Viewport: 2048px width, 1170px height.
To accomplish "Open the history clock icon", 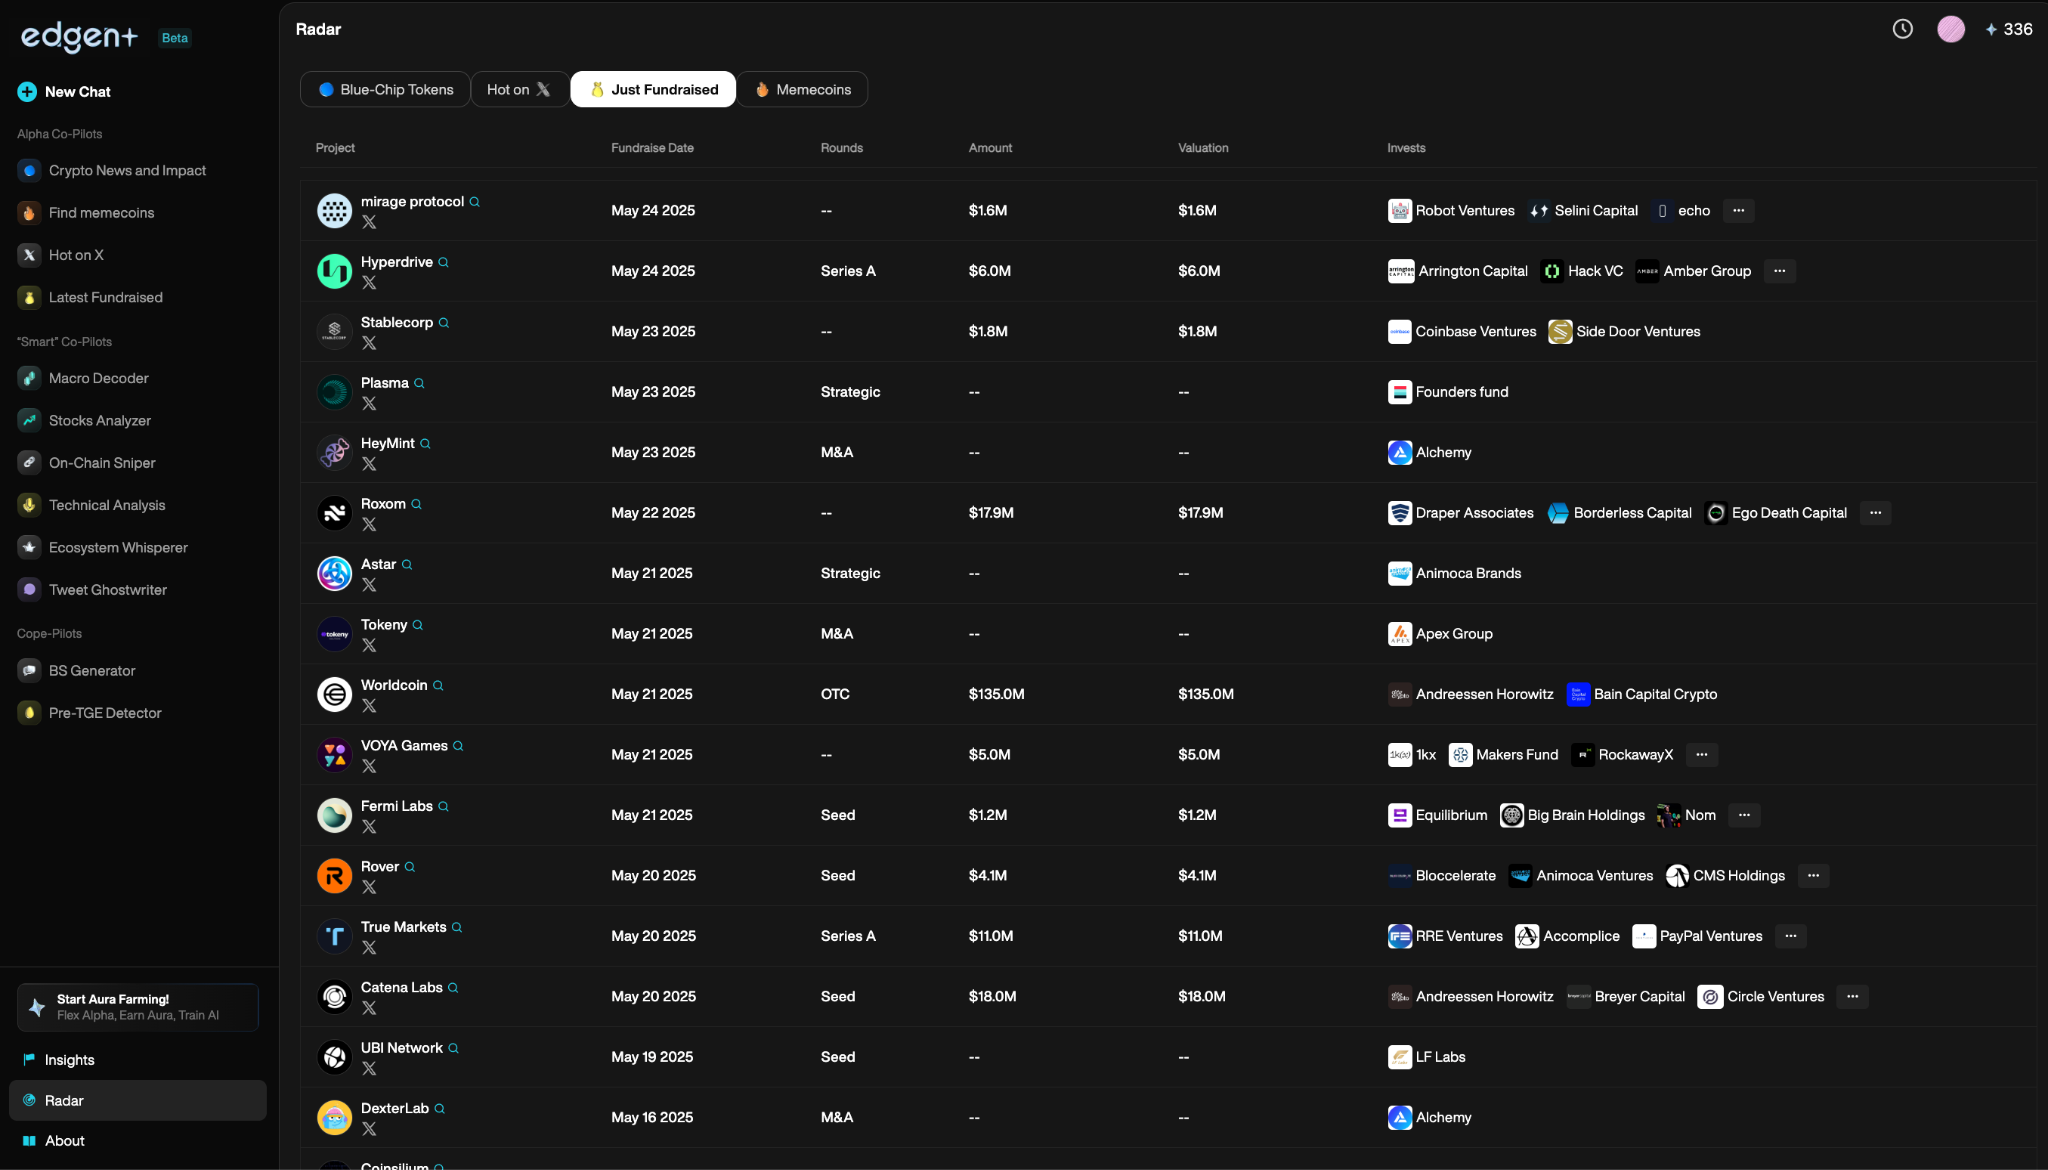I will click(x=1902, y=29).
